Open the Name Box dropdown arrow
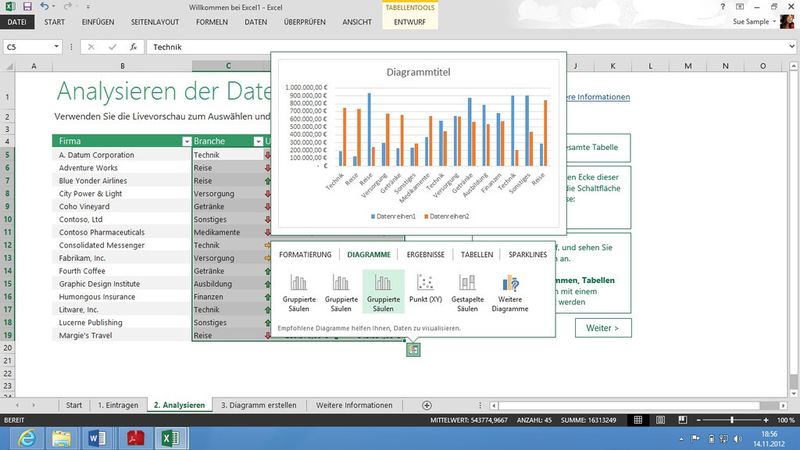This screenshot has height=450, width=800. point(56,47)
